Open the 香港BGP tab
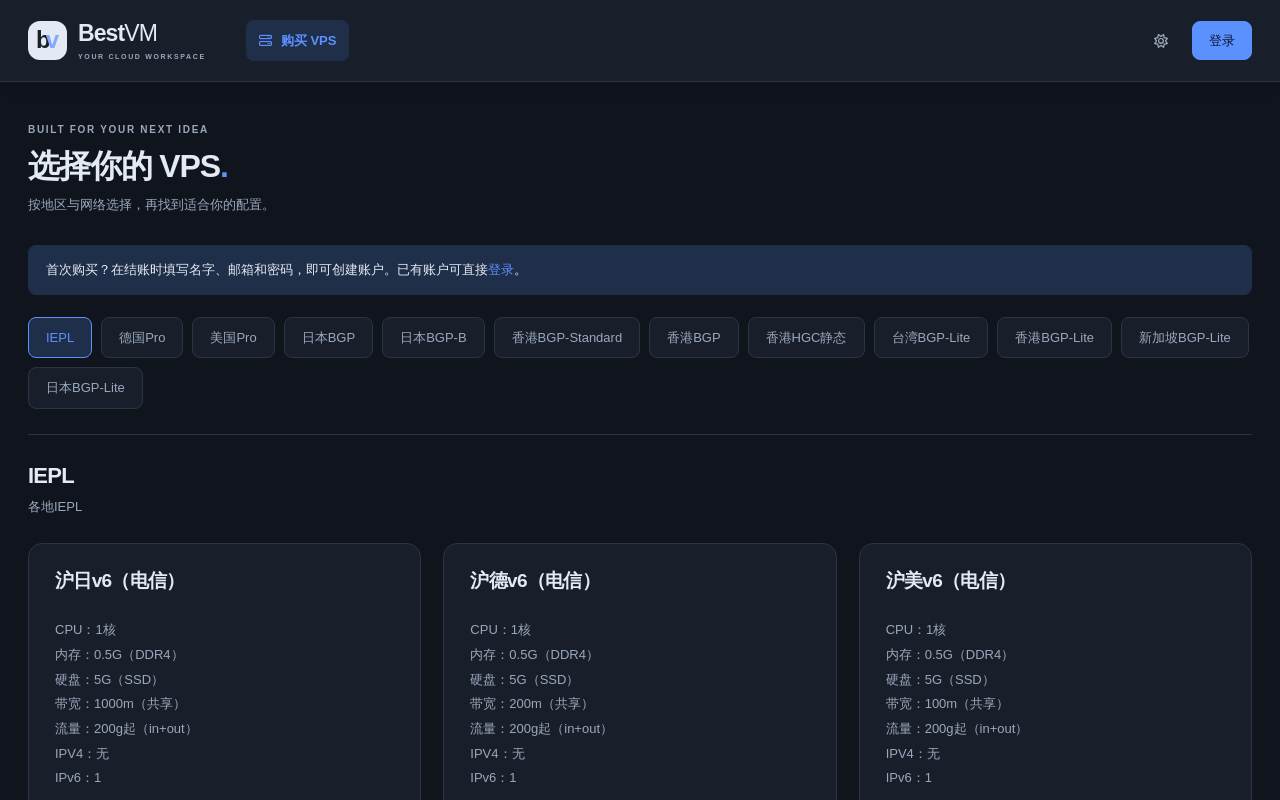1280x800 pixels. click(x=694, y=338)
